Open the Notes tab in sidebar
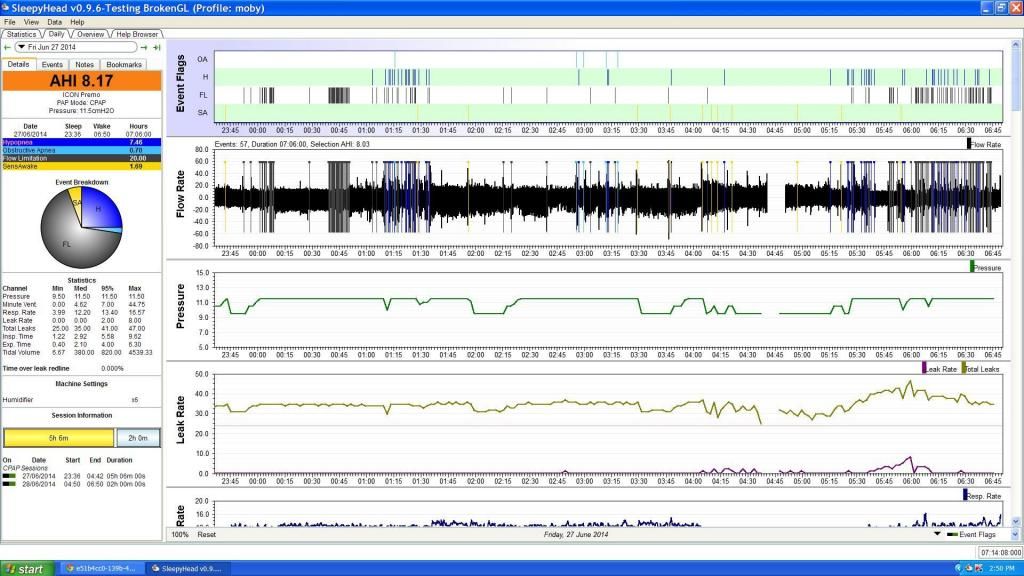 [x=84, y=65]
